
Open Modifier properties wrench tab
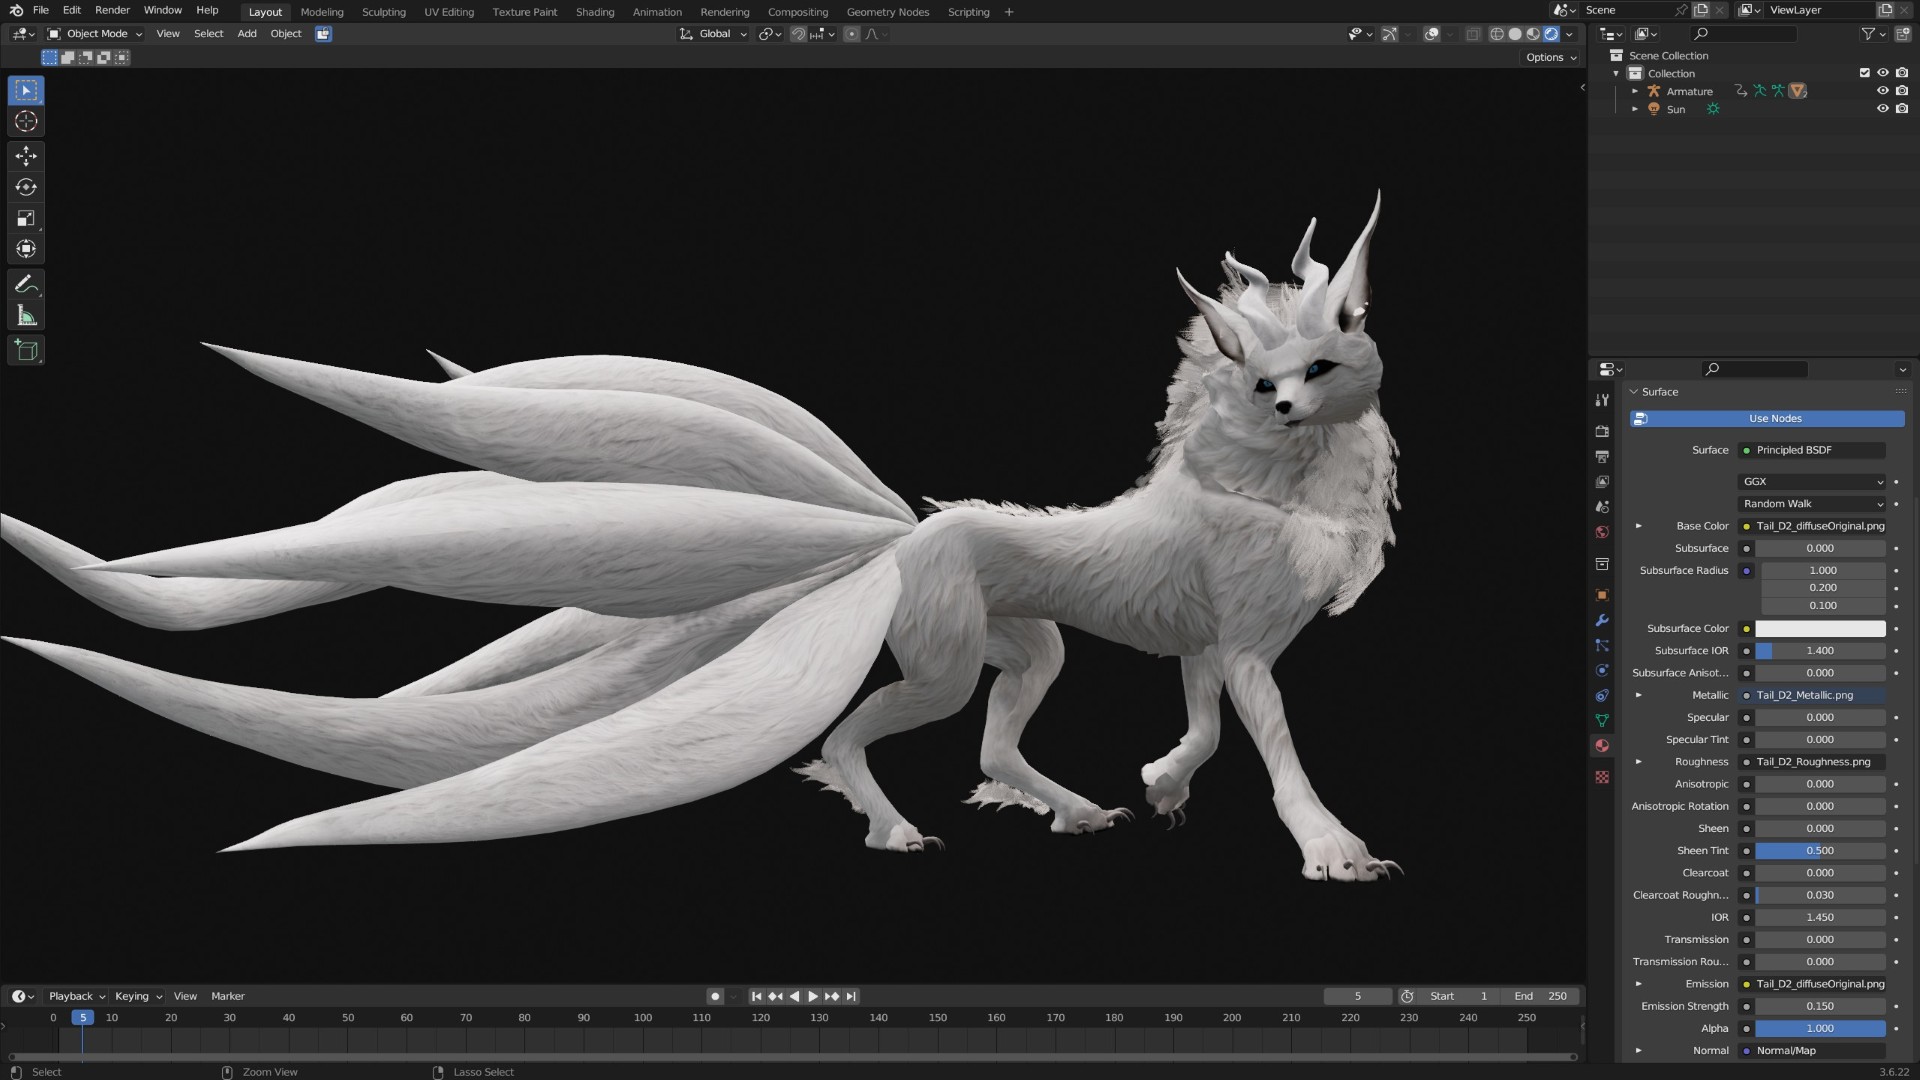pyautogui.click(x=1602, y=621)
